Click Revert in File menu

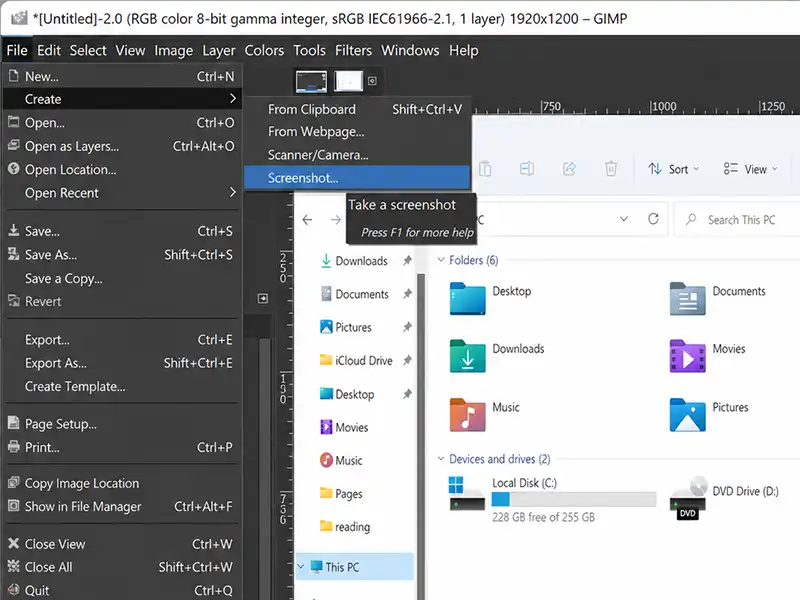point(121,302)
